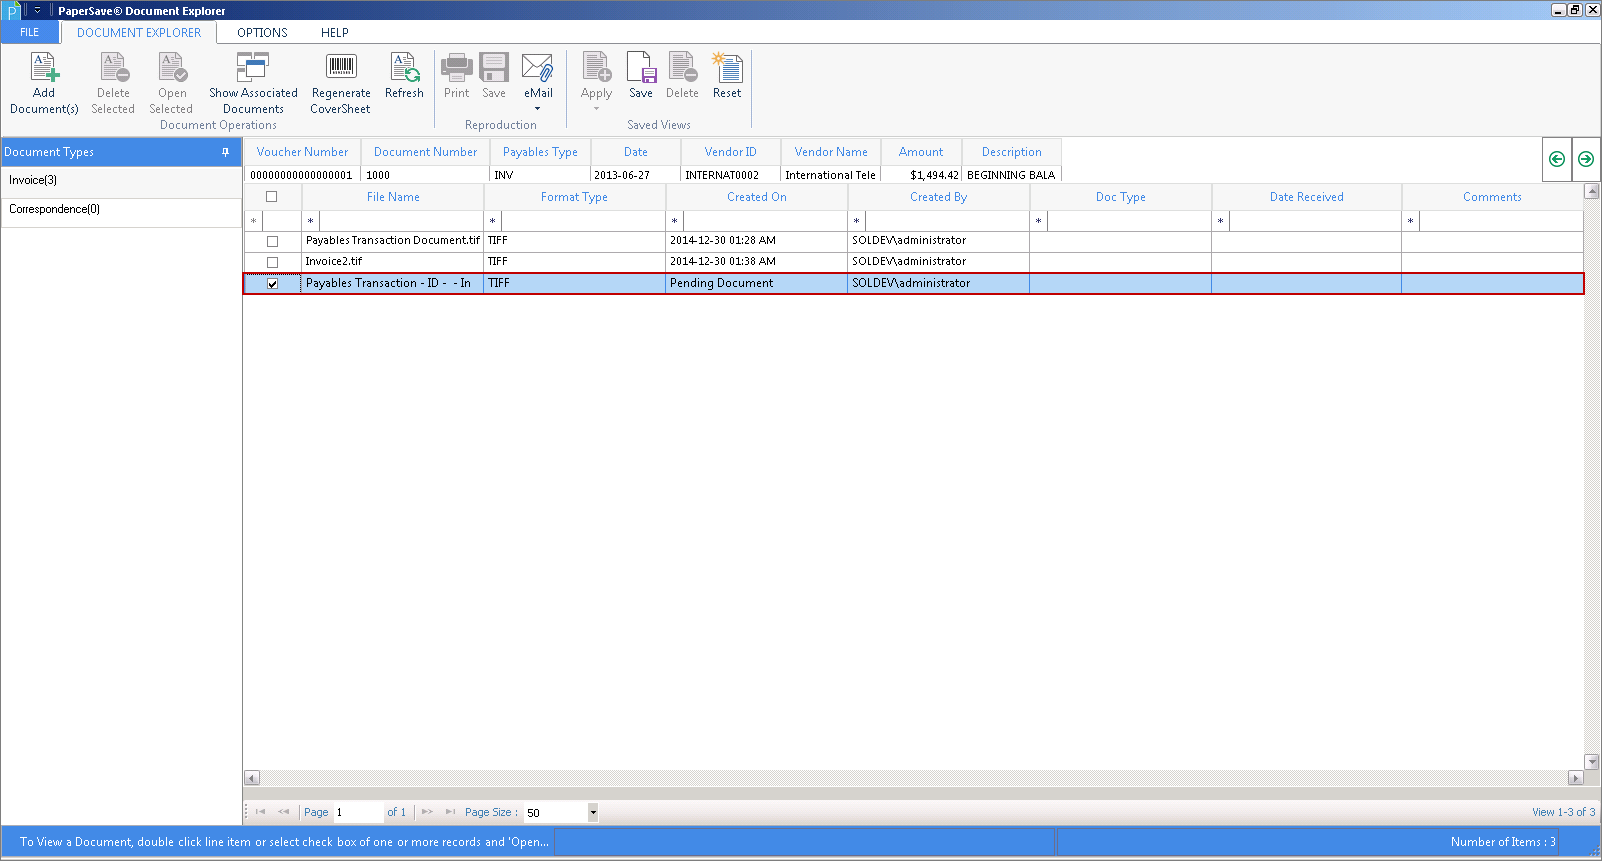Select Invoice(3) document type
The height and width of the screenshot is (861, 1602).
point(121,180)
